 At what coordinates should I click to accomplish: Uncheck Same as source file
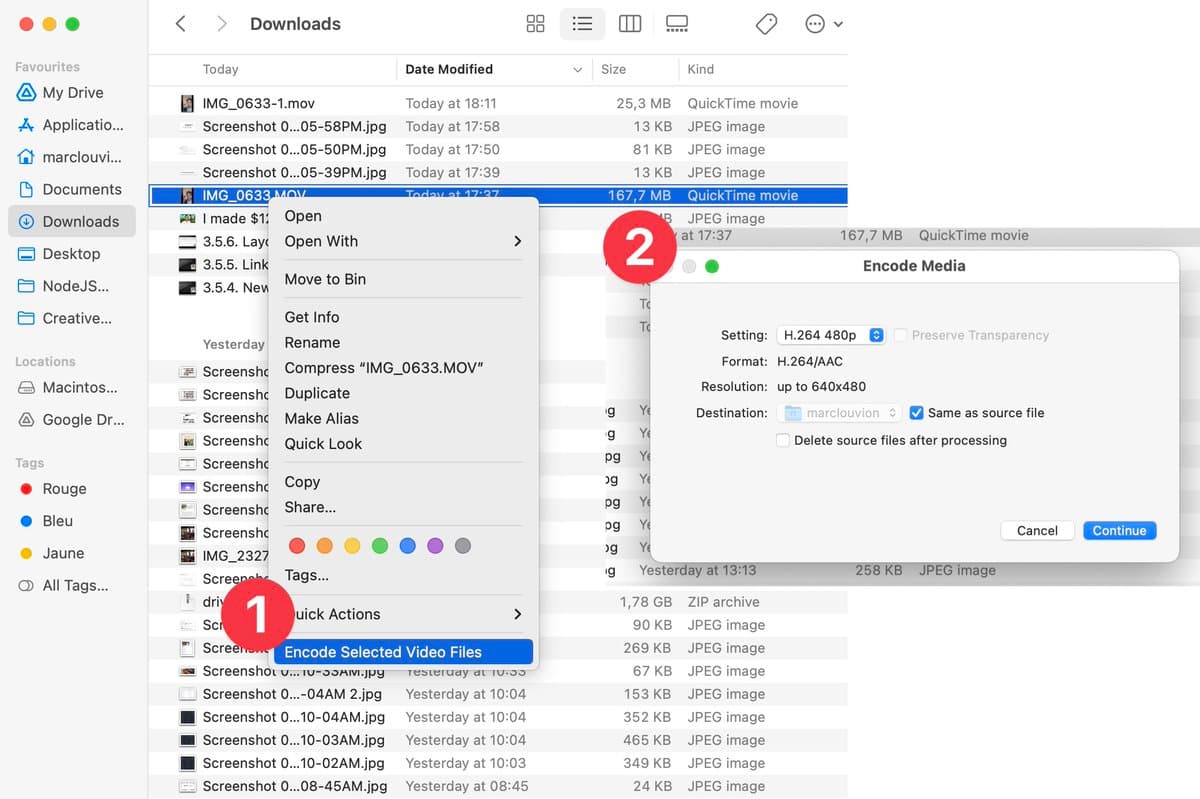917,413
